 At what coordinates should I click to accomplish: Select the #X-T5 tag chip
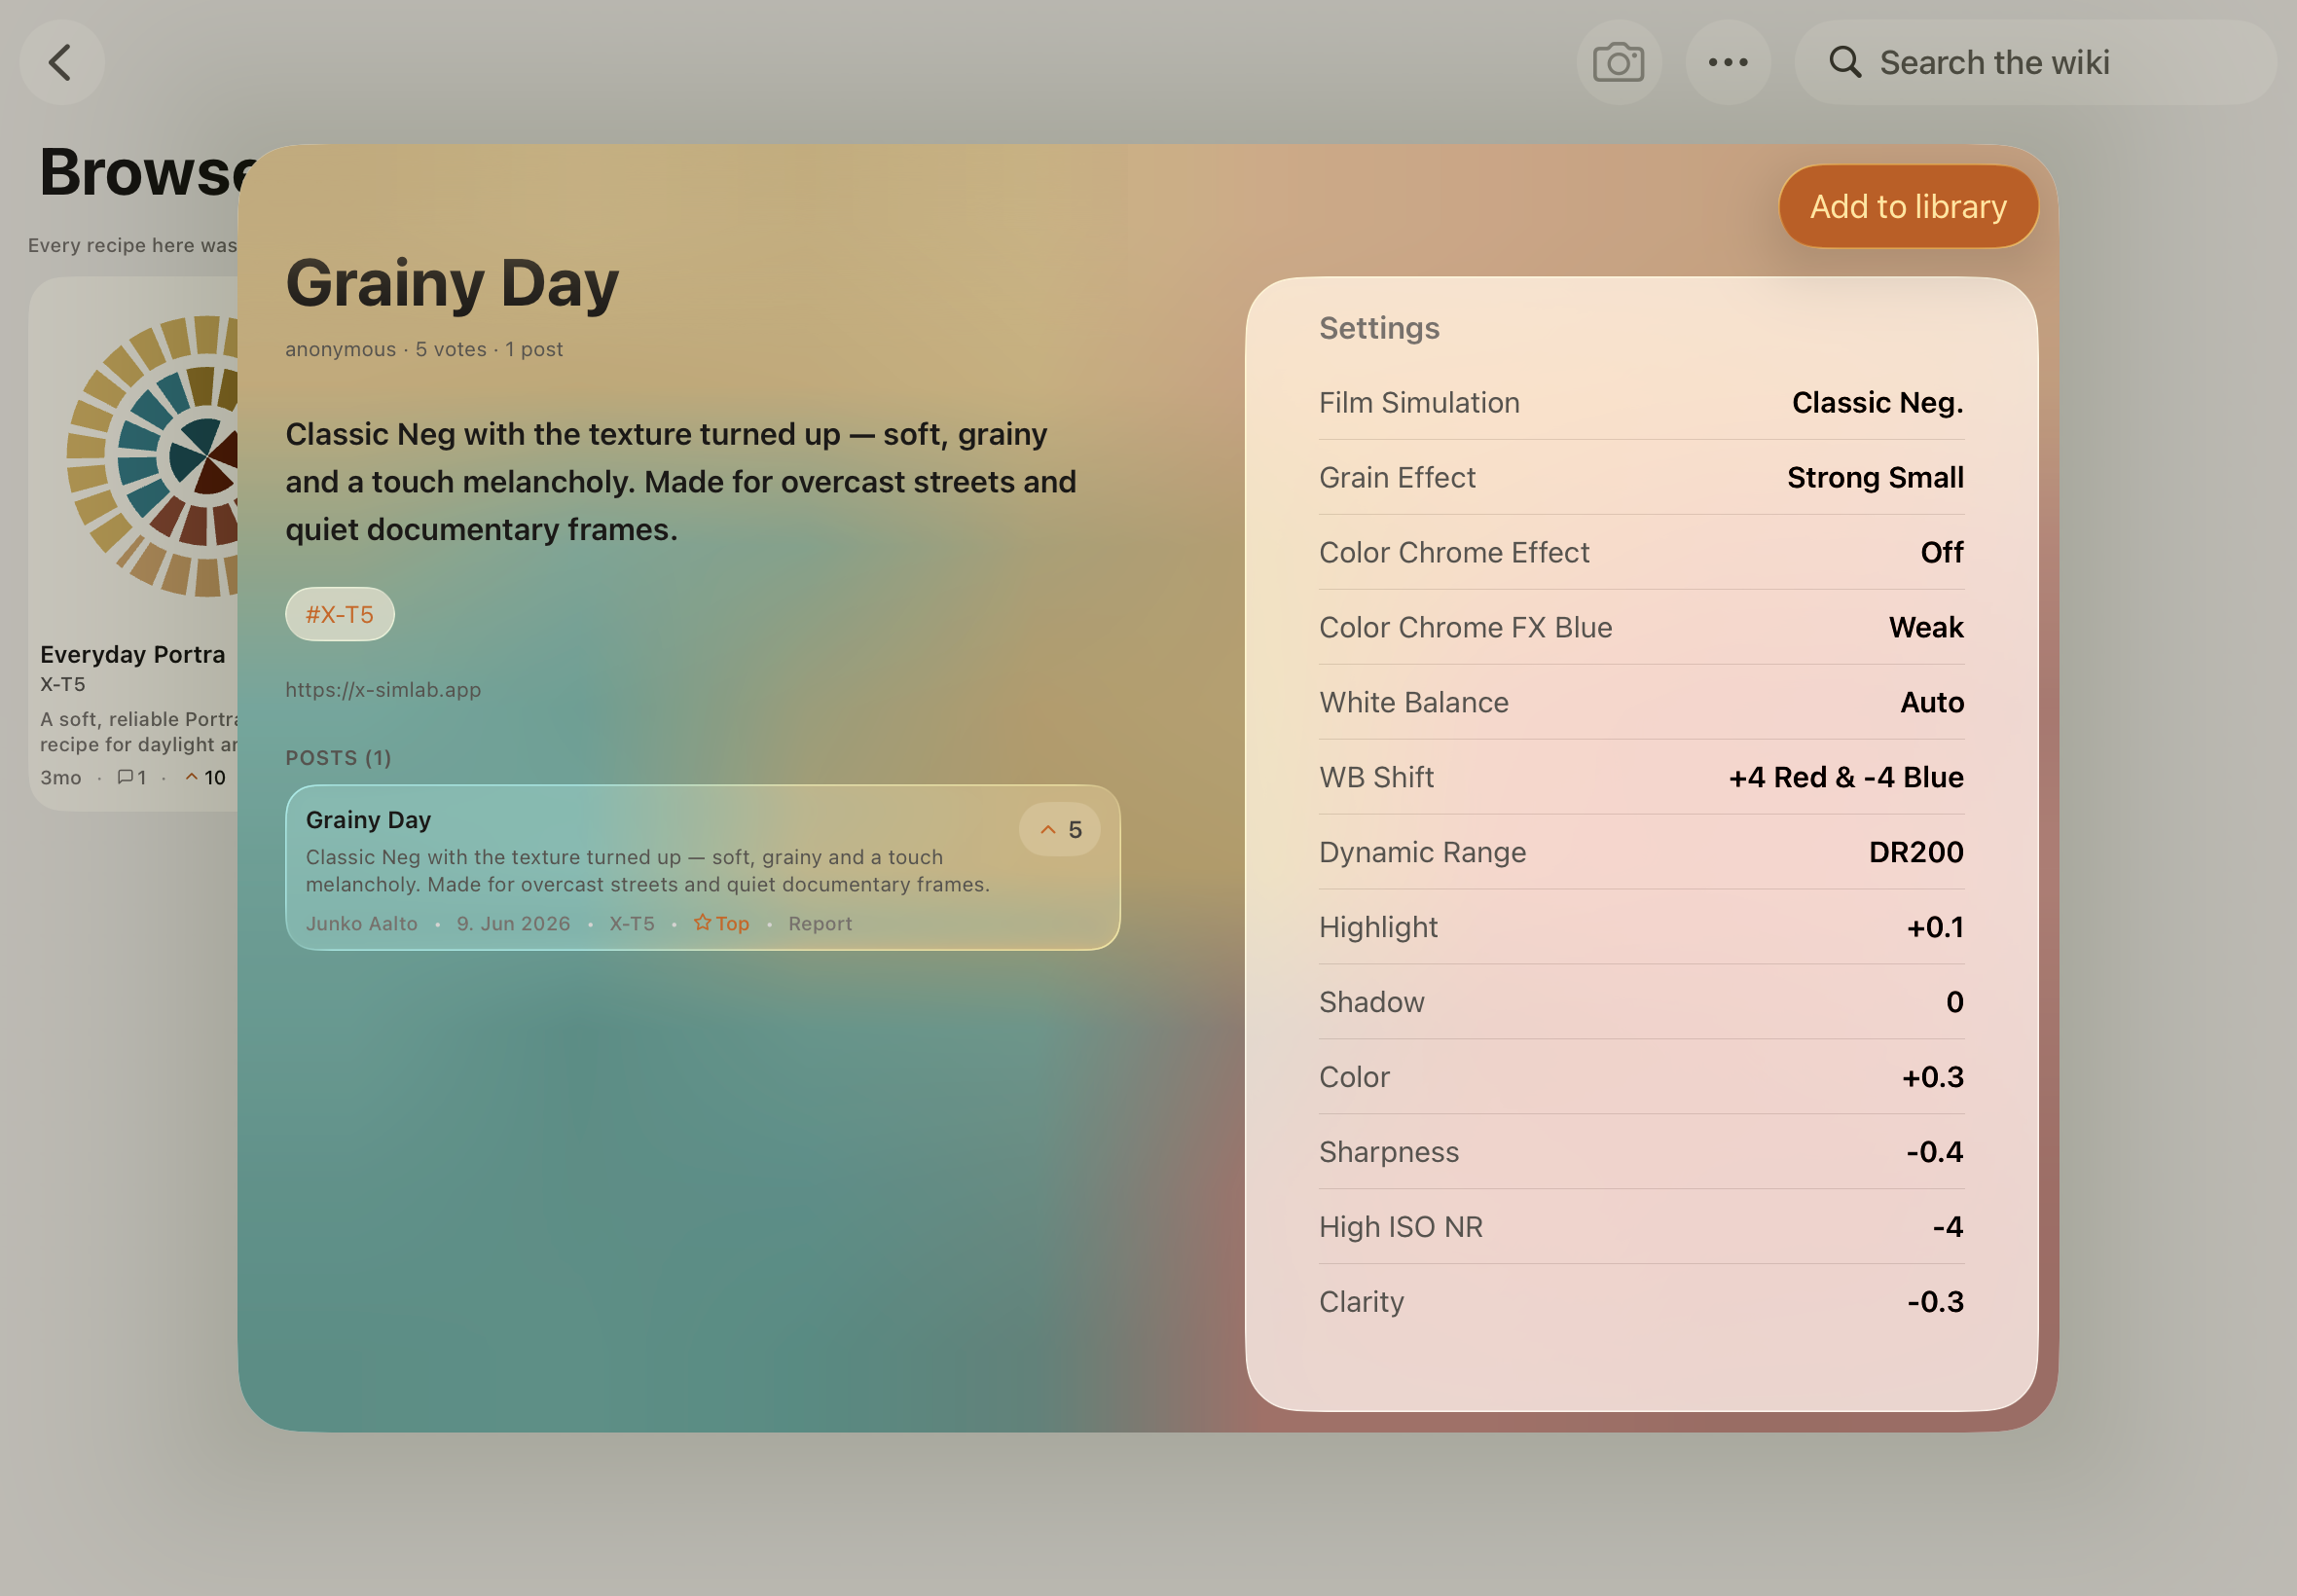click(340, 614)
